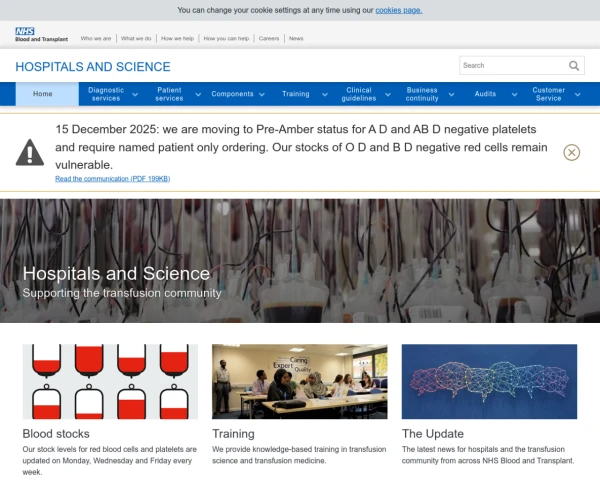Open the Blood stocks bag illustration thumbnail
Screen dimensions: 600x480
tap(110, 382)
